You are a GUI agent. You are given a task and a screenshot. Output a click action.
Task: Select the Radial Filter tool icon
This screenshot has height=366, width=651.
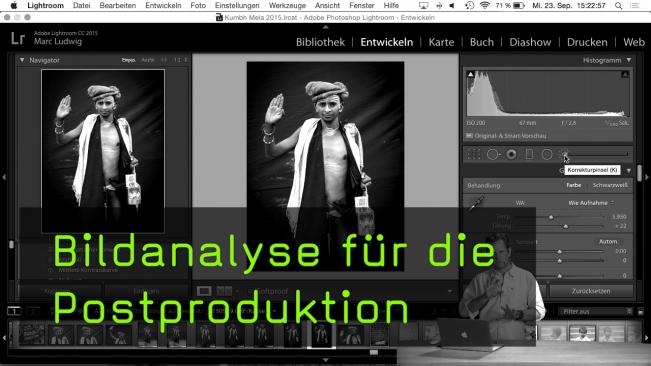click(547, 154)
